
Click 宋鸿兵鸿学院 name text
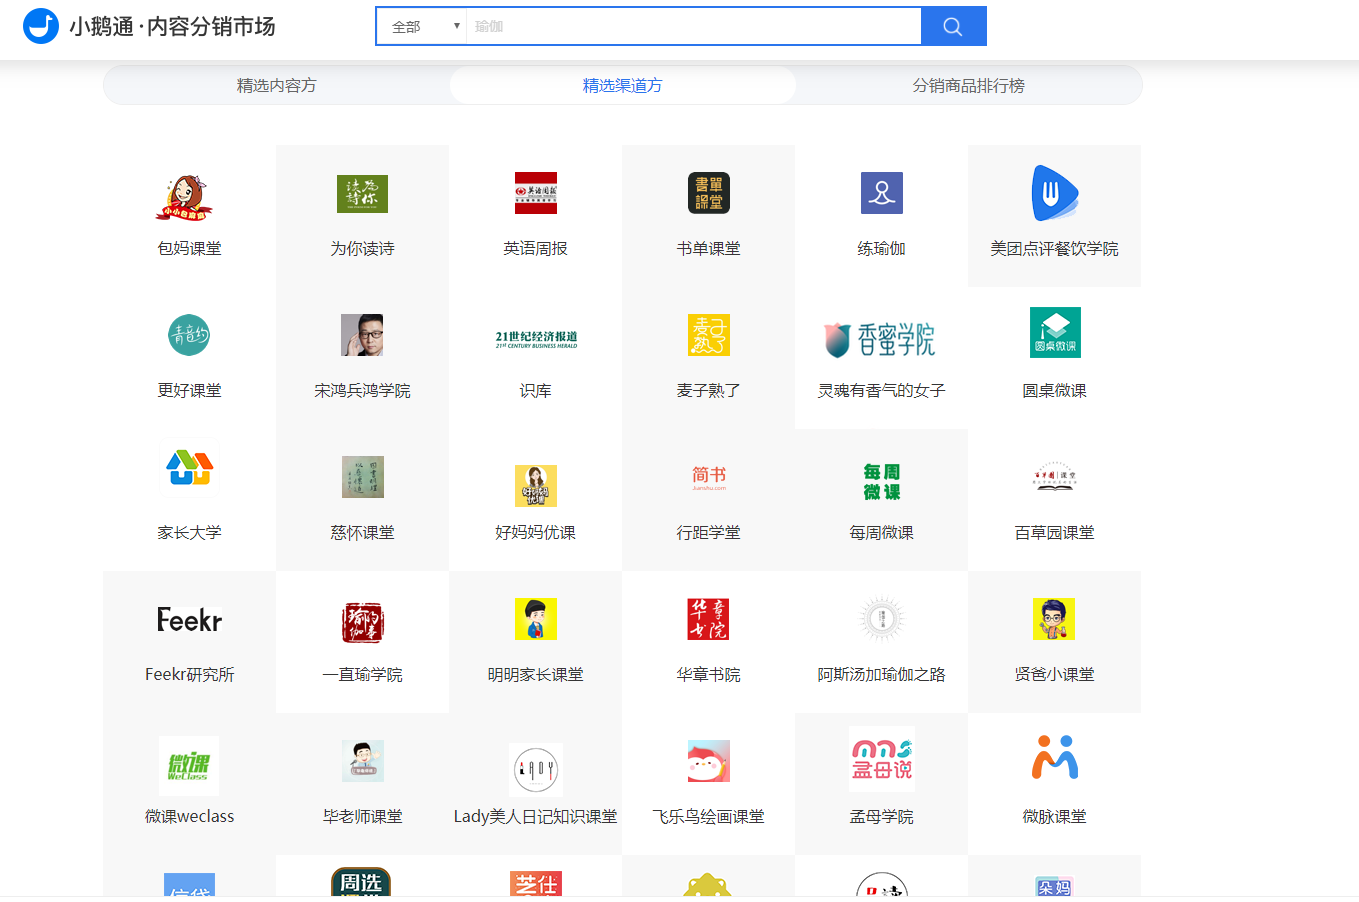tap(362, 391)
